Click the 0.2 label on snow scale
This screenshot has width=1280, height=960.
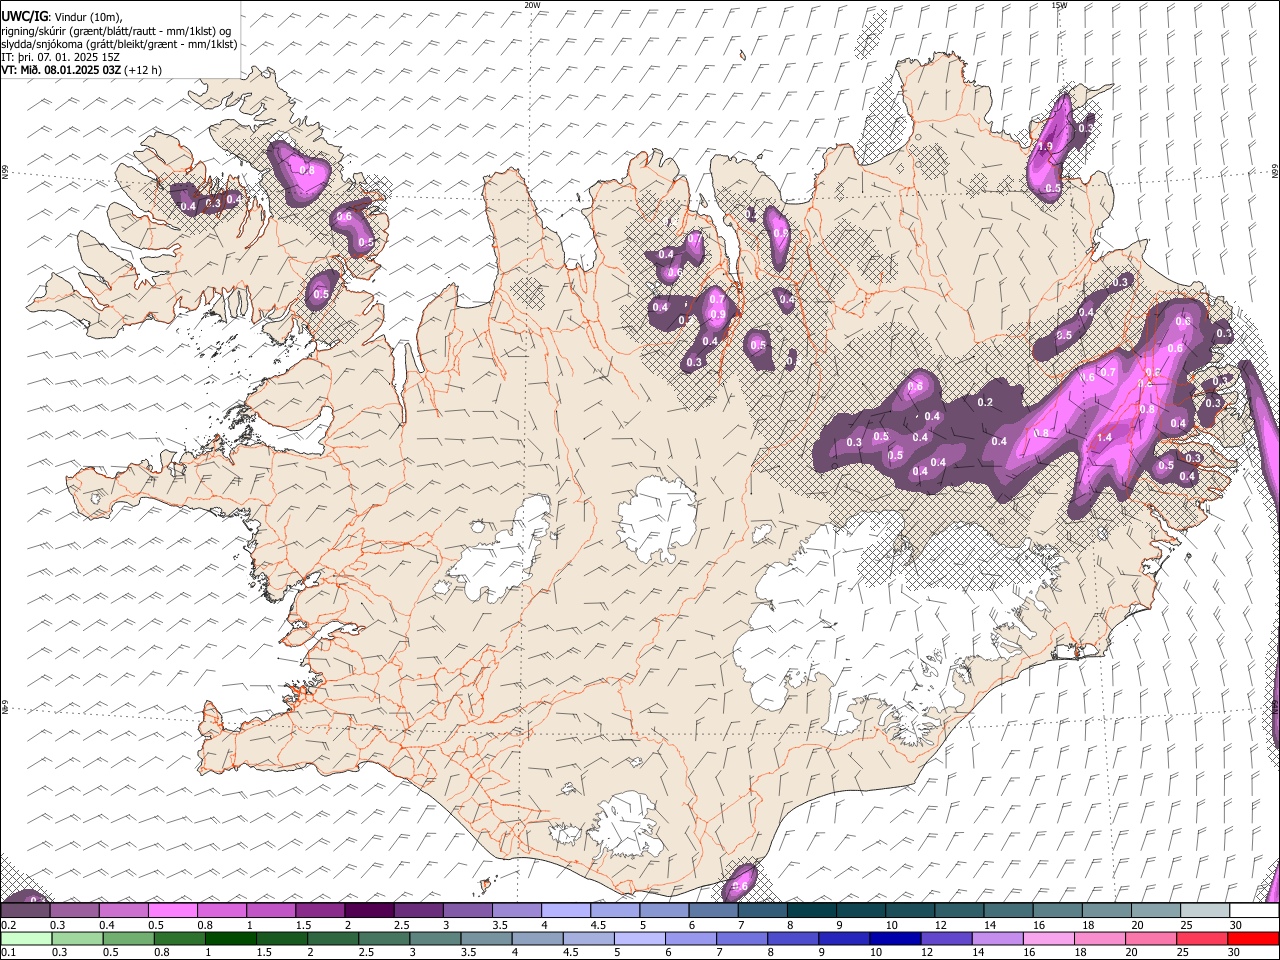point(7,925)
